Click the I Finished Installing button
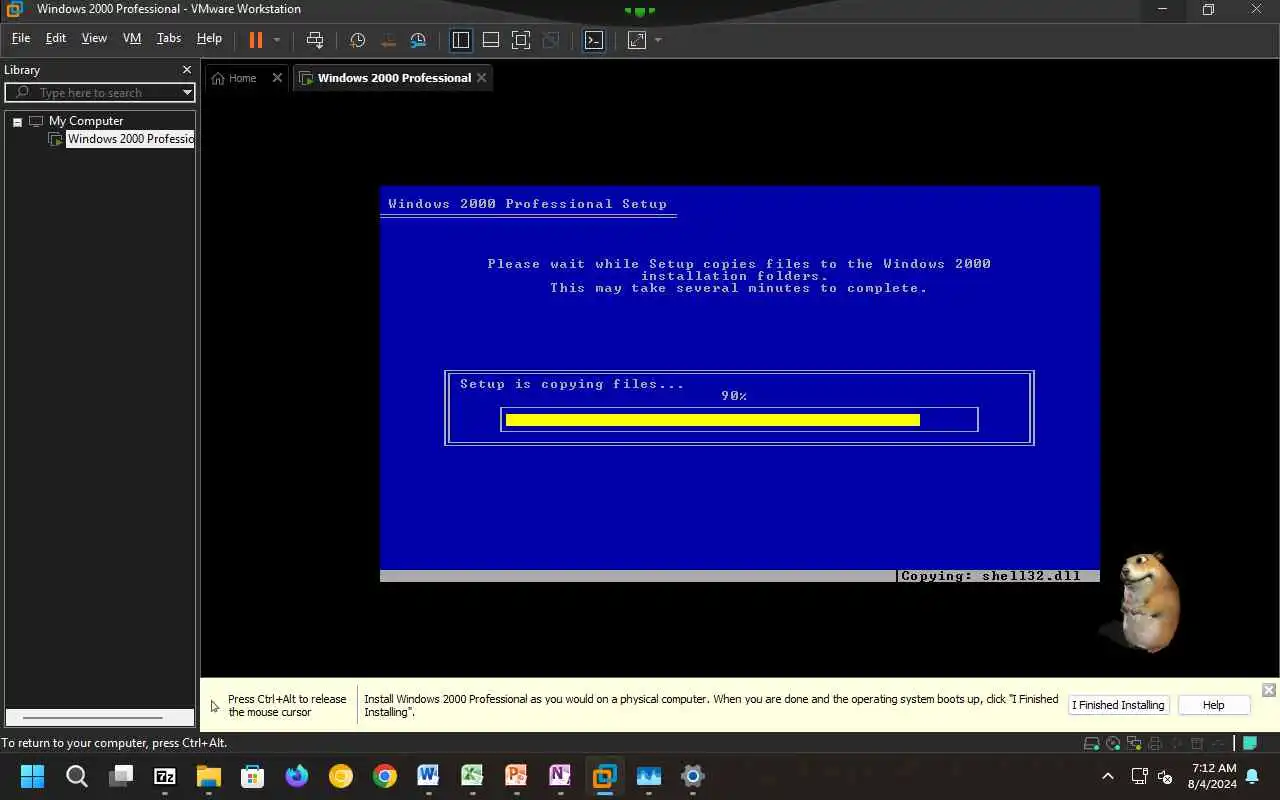The width and height of the screenshot is (1280, 800). (x=1118, y=705)
